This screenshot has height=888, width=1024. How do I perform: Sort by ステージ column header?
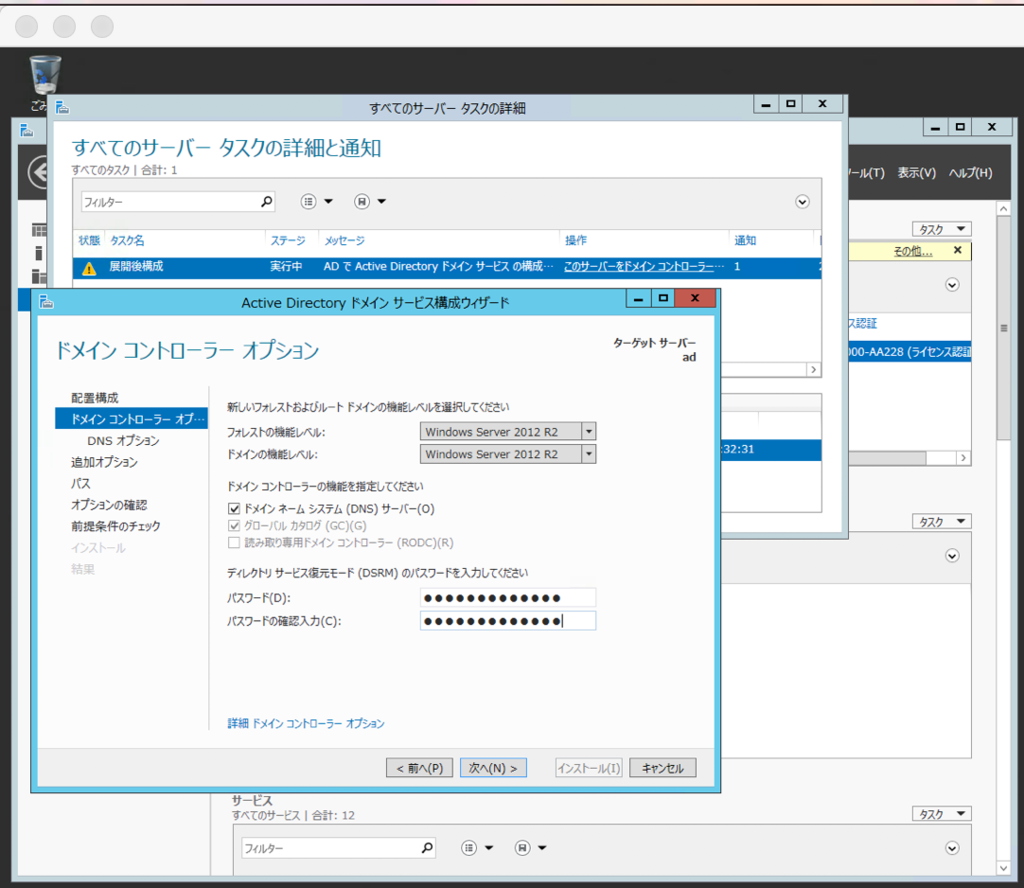[288, 240]
